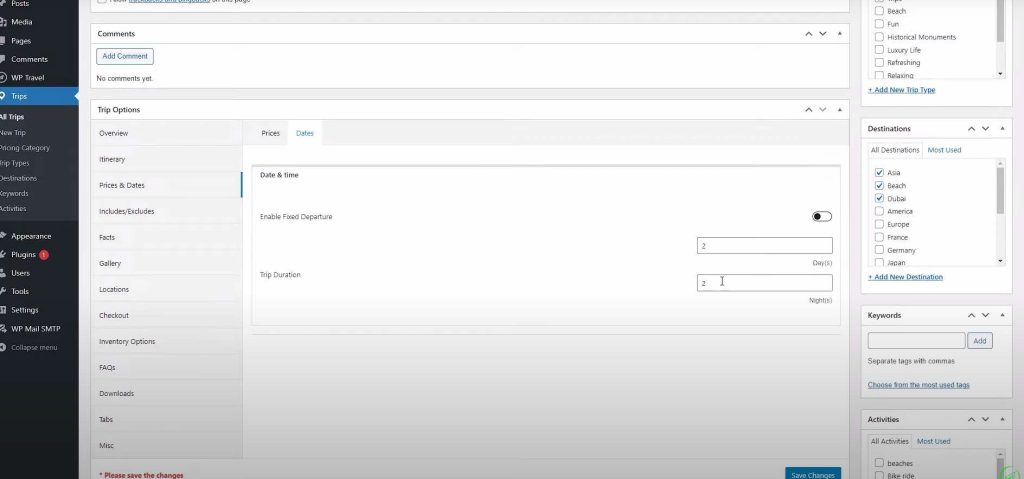Image resolution: width=1024 pixels, height=479 pixels.
Task: Click the Keywords tag input field
Action: [x=916, y=340]
